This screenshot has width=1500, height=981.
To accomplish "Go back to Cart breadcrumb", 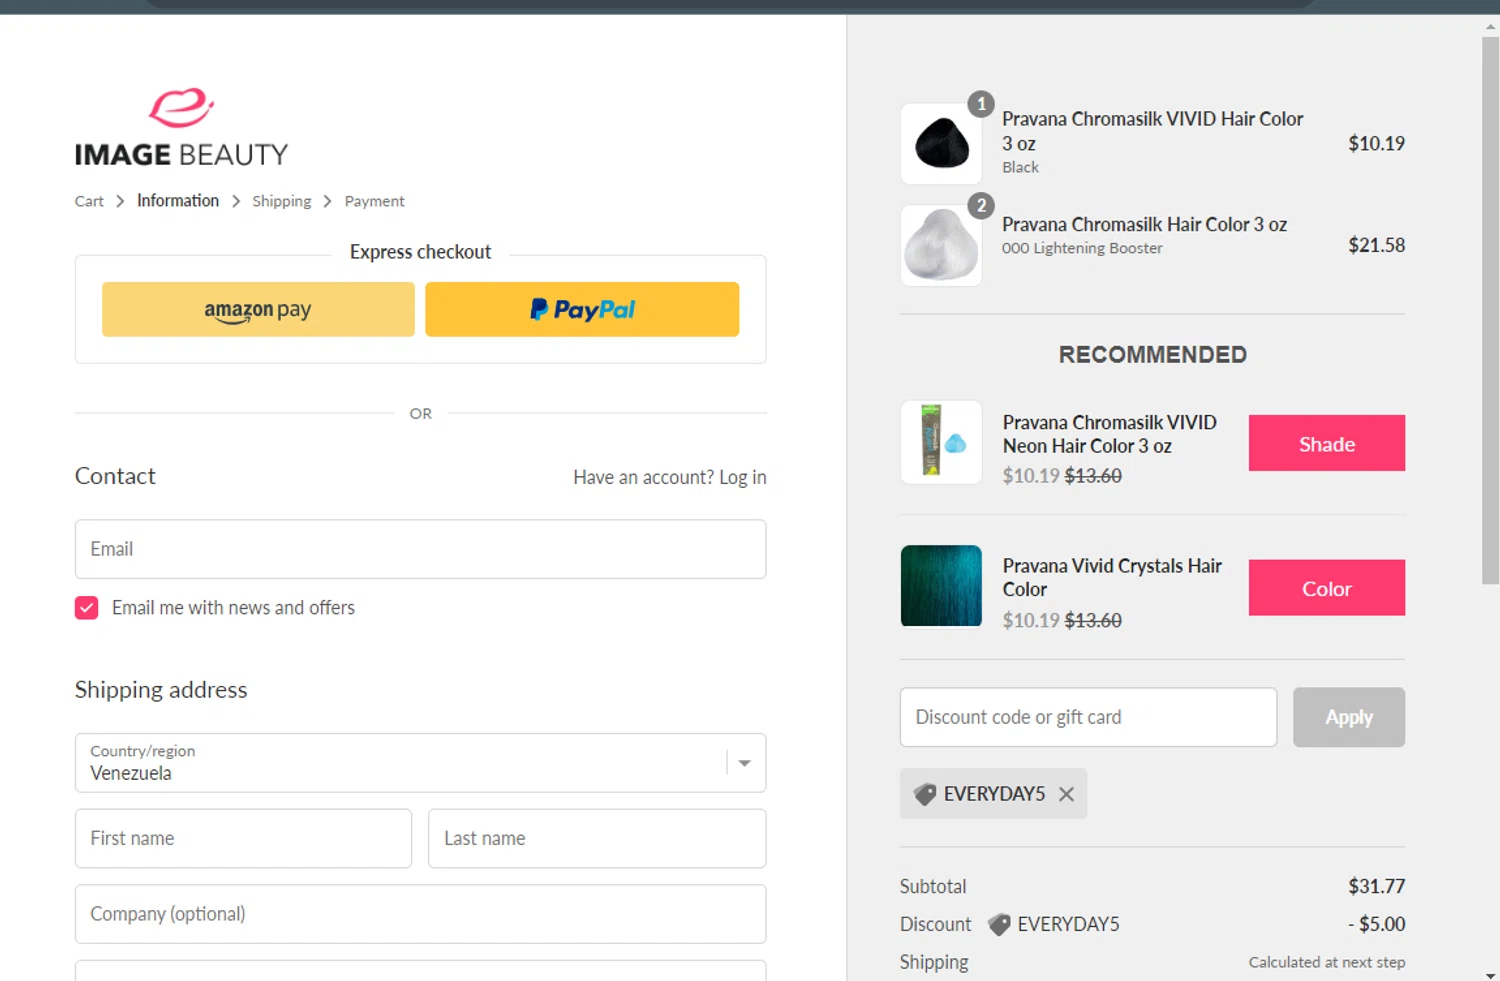I will [89, 201].
